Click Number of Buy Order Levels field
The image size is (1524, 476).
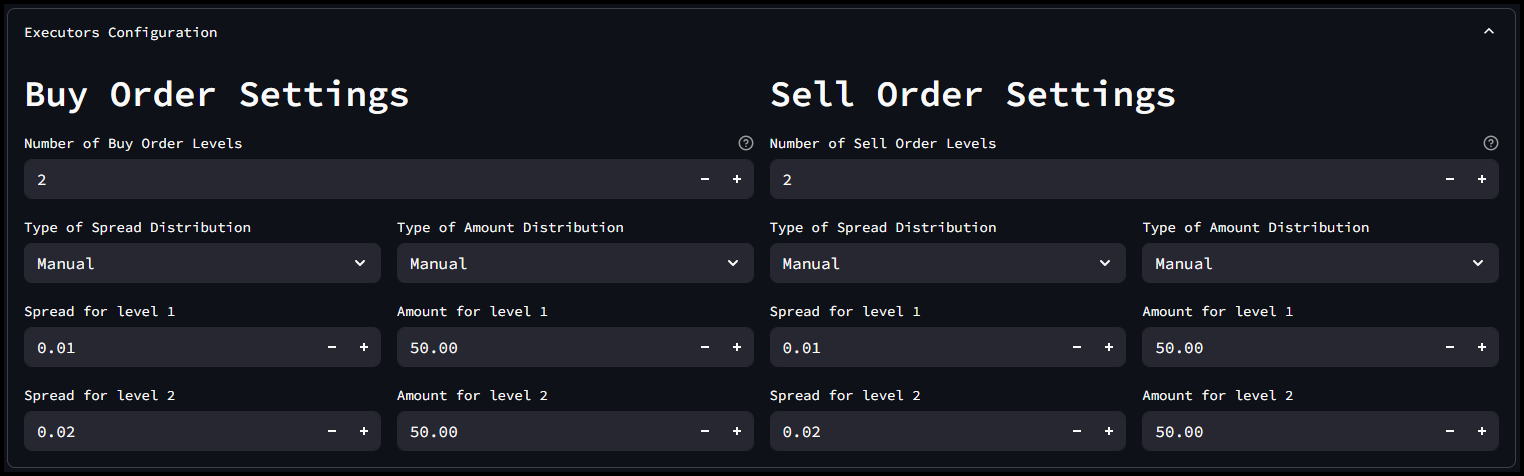[x=350, y=180]
